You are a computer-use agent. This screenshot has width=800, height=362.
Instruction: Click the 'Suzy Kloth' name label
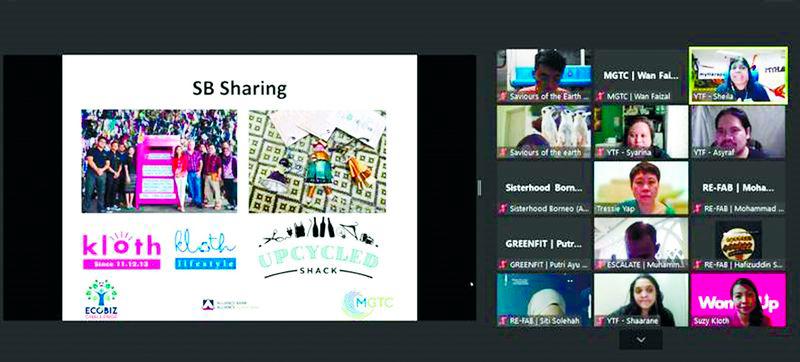pyautogui.click(x=712, y=321)
